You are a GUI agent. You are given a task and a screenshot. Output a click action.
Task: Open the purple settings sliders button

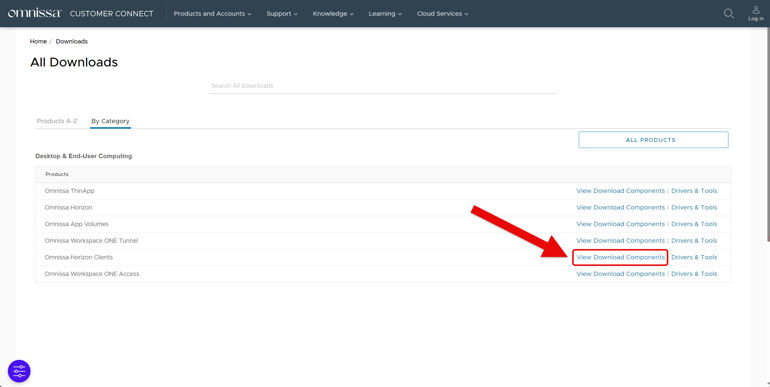(x=19, y=371)
